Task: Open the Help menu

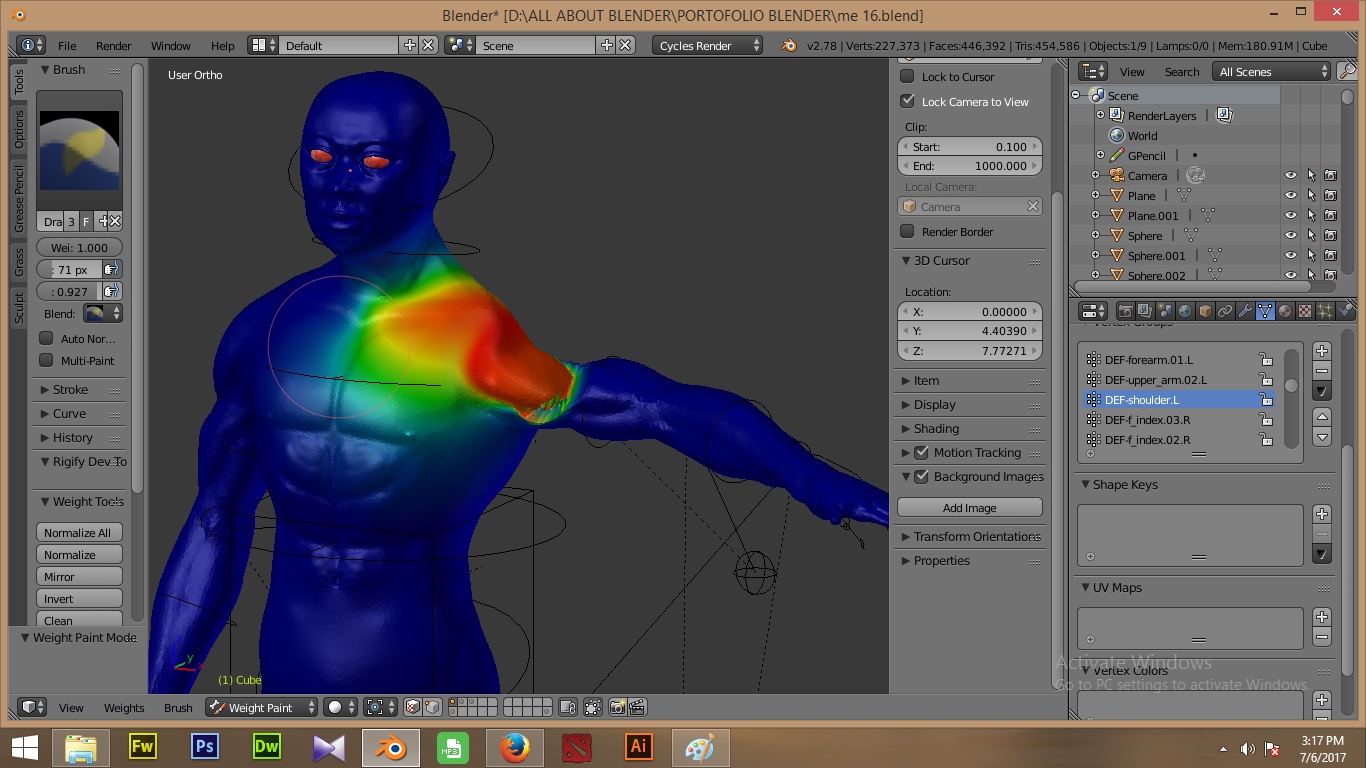Action: pyautogui.click(x=222, y=45)
